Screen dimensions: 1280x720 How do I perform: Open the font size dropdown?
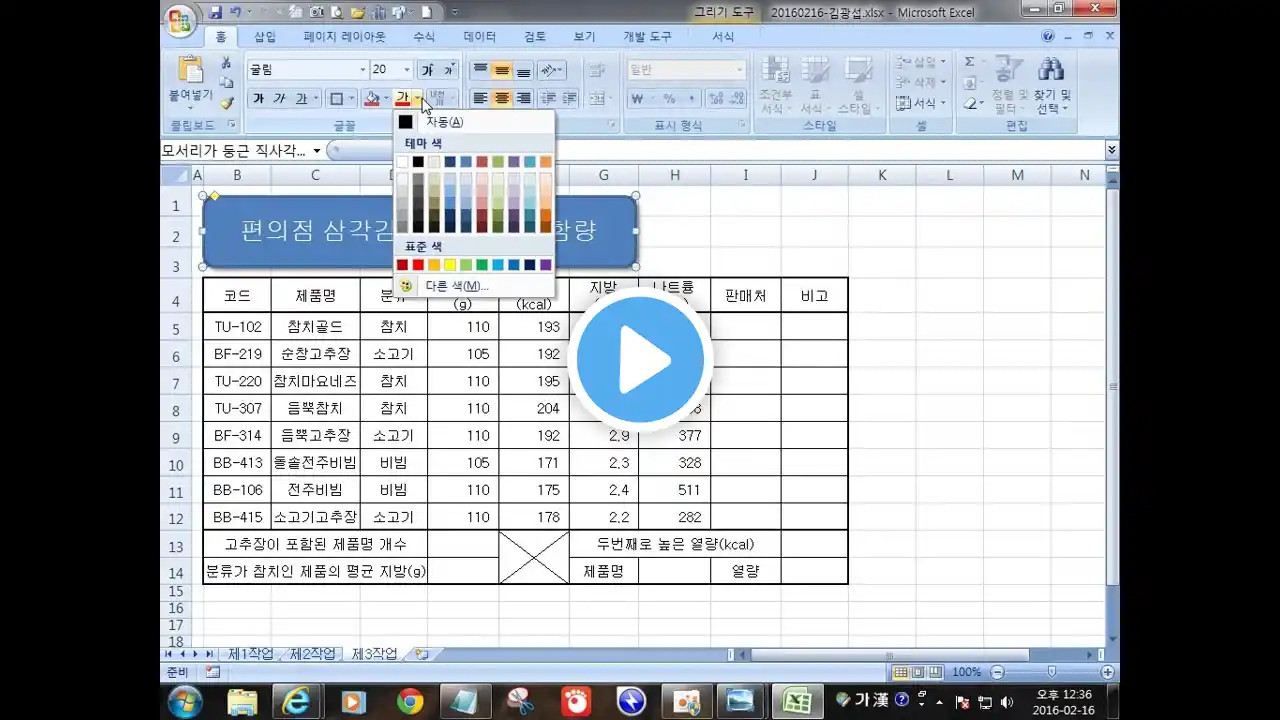406,70
